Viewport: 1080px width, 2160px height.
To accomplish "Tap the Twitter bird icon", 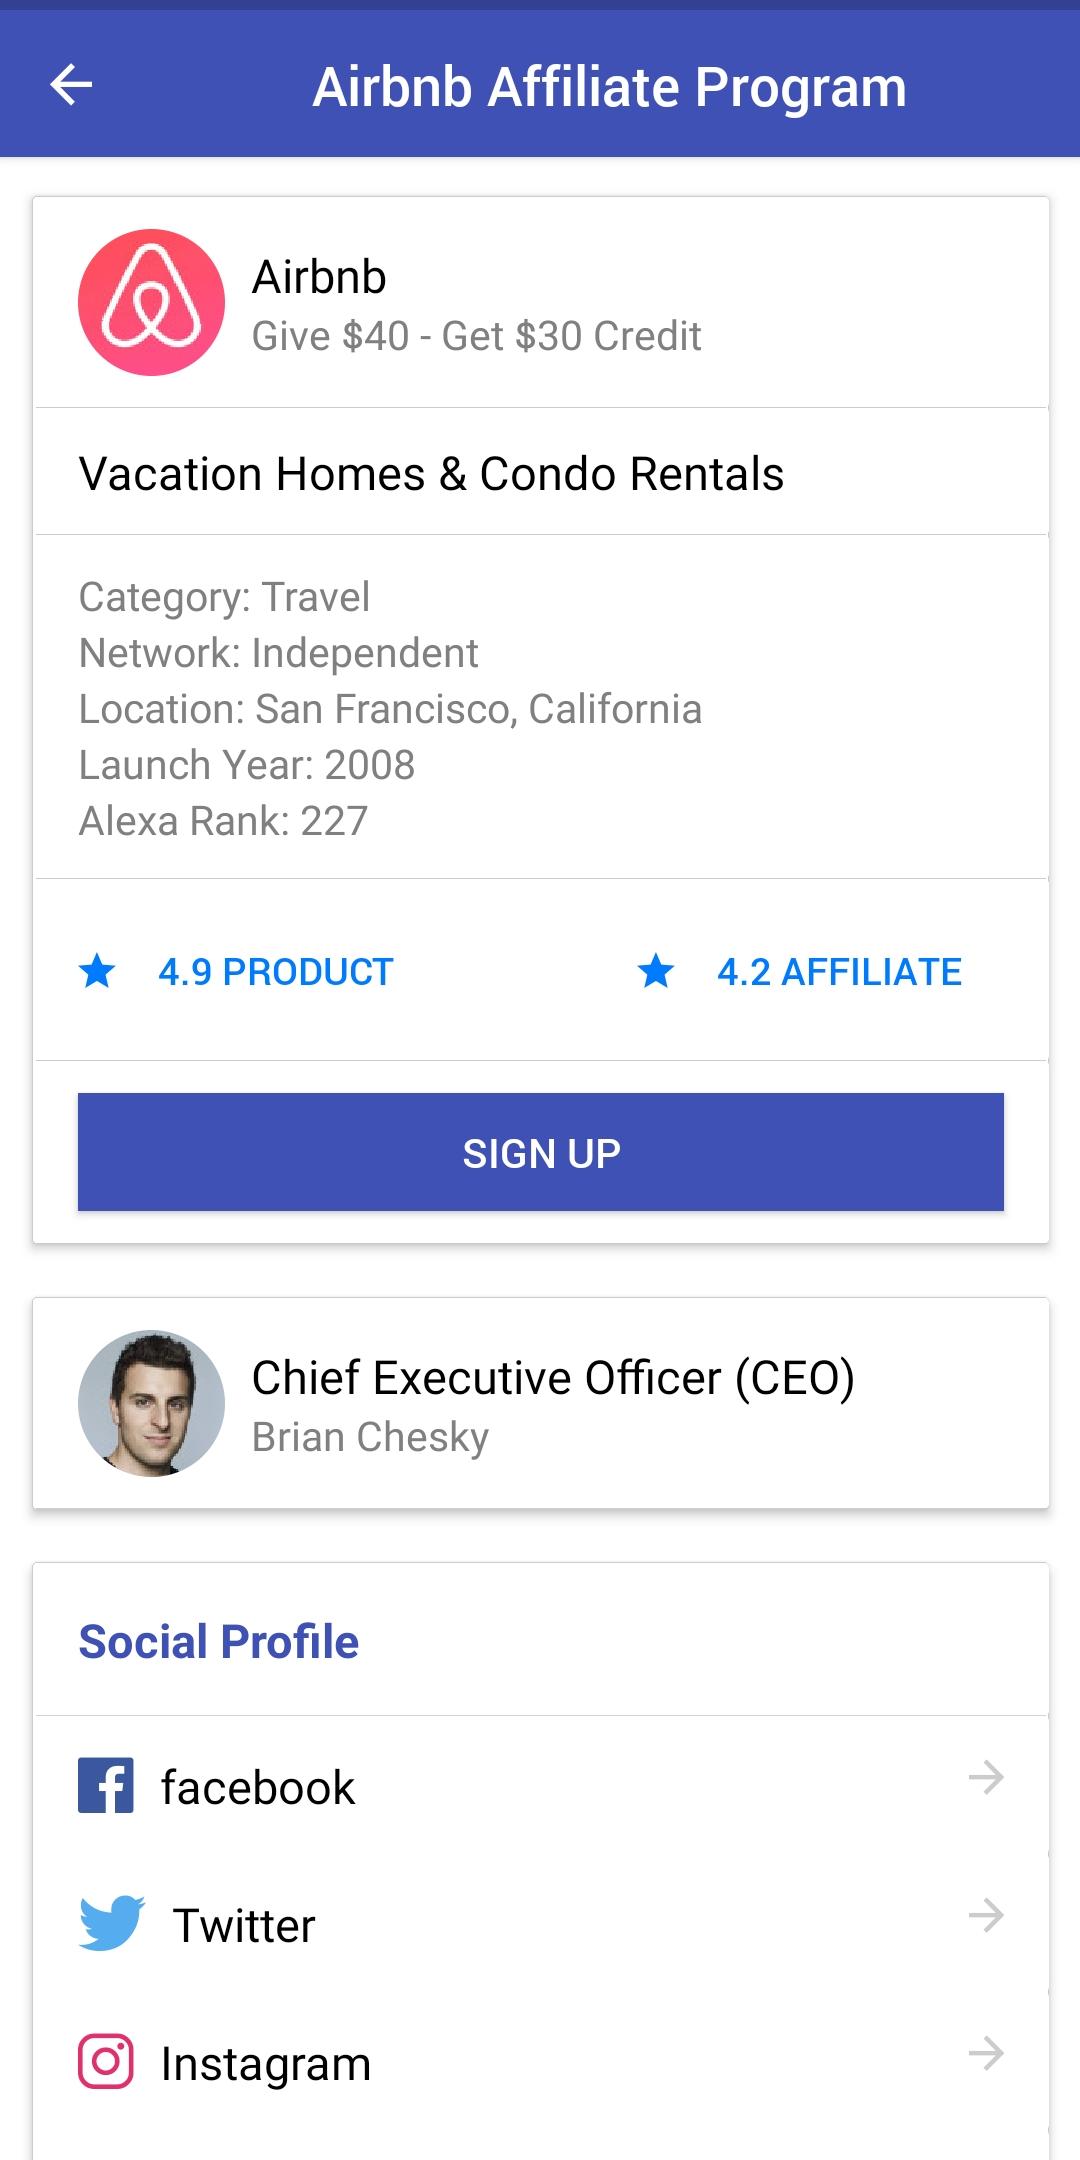I will tap(111, 1923).
